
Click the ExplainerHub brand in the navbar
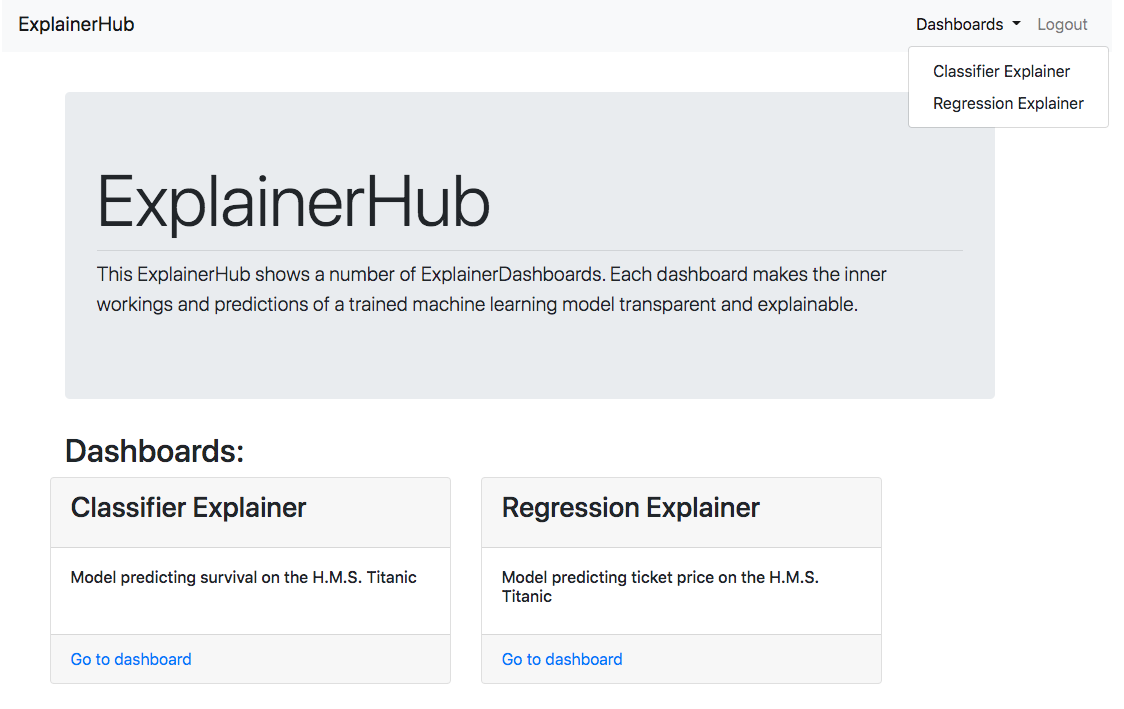76,23
